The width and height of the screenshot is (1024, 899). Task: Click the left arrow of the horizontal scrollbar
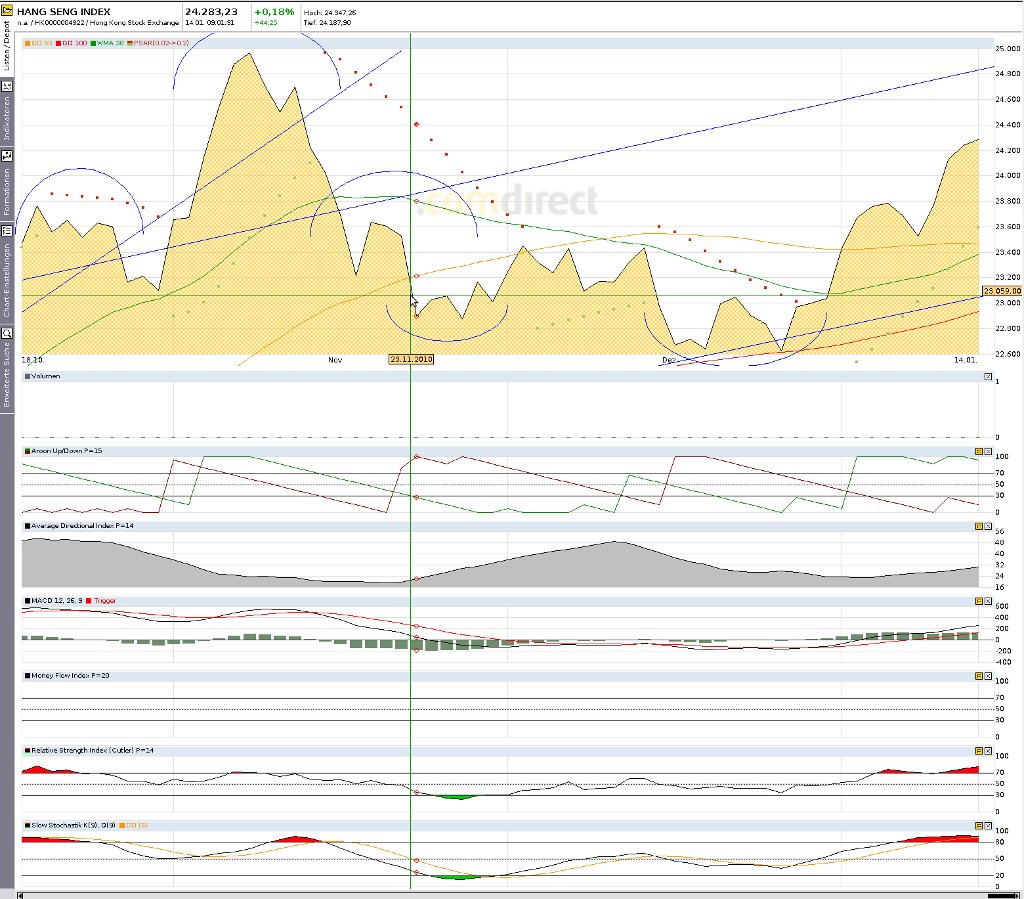coord(21,894)
